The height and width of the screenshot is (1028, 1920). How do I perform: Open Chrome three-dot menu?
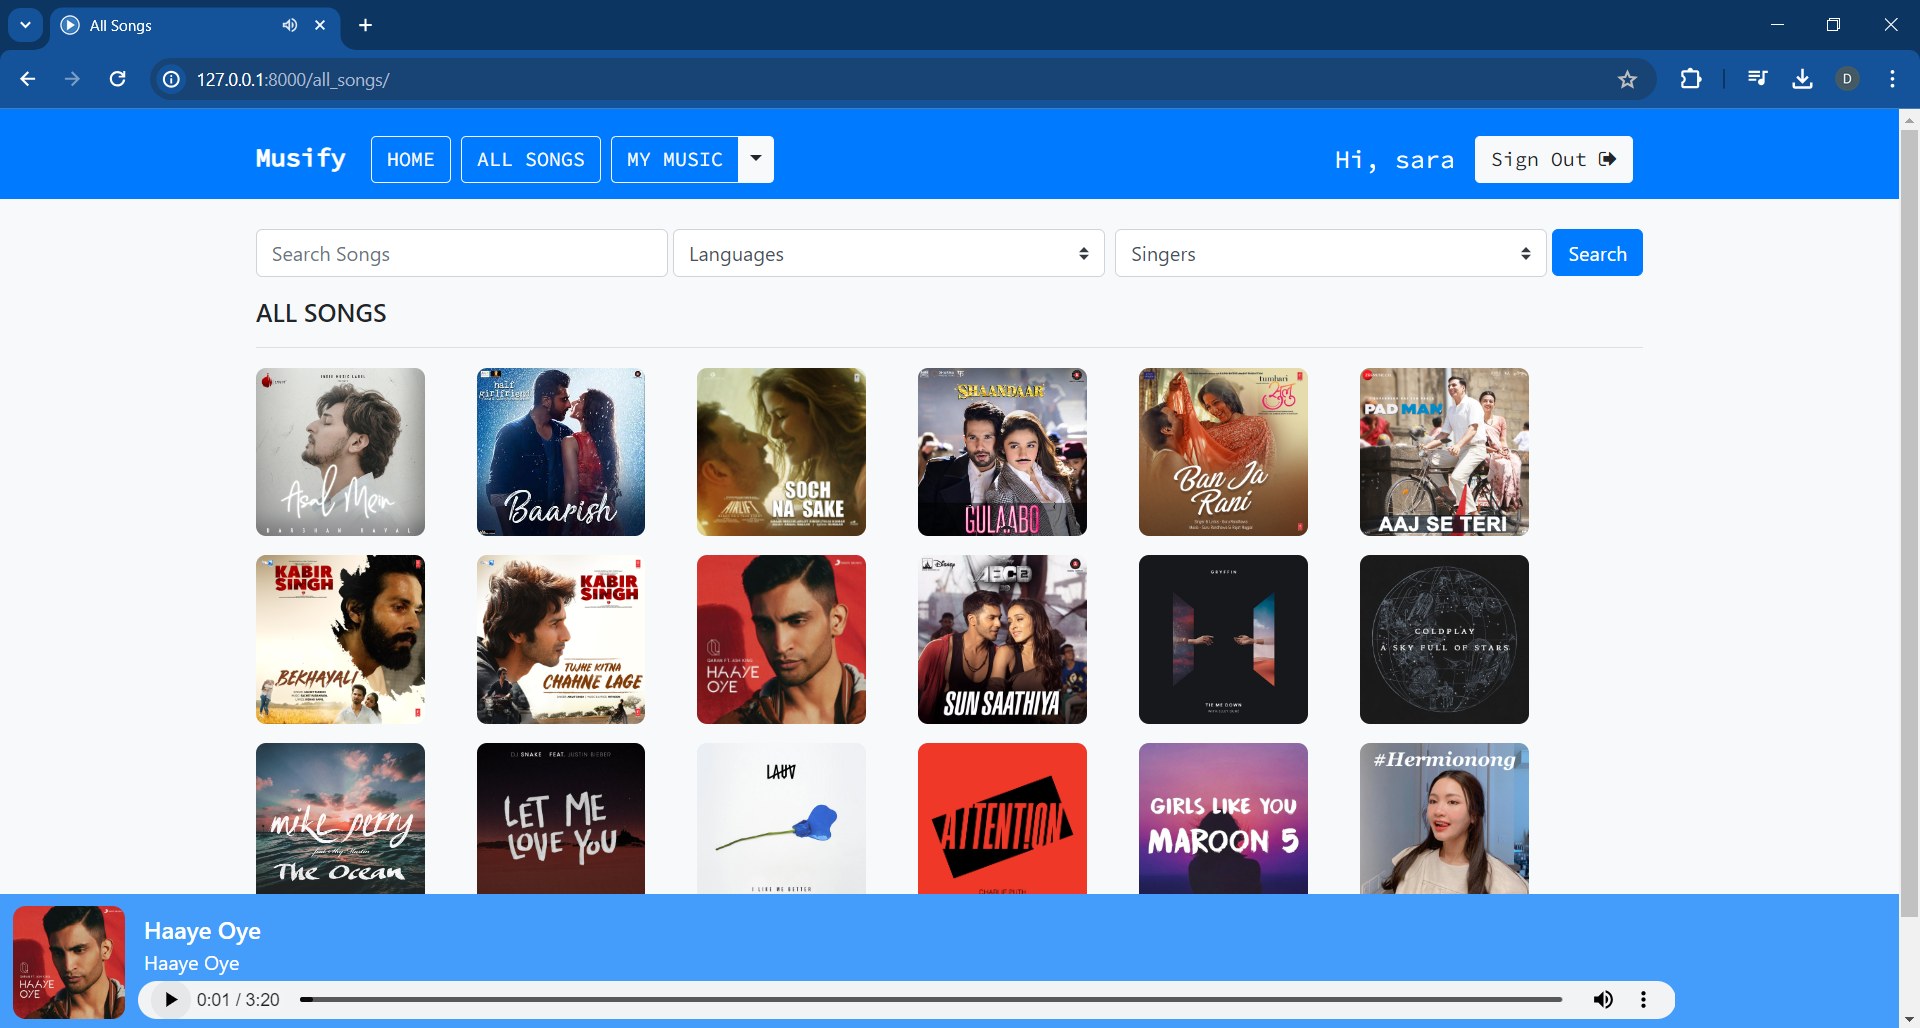coord(1892,79)
